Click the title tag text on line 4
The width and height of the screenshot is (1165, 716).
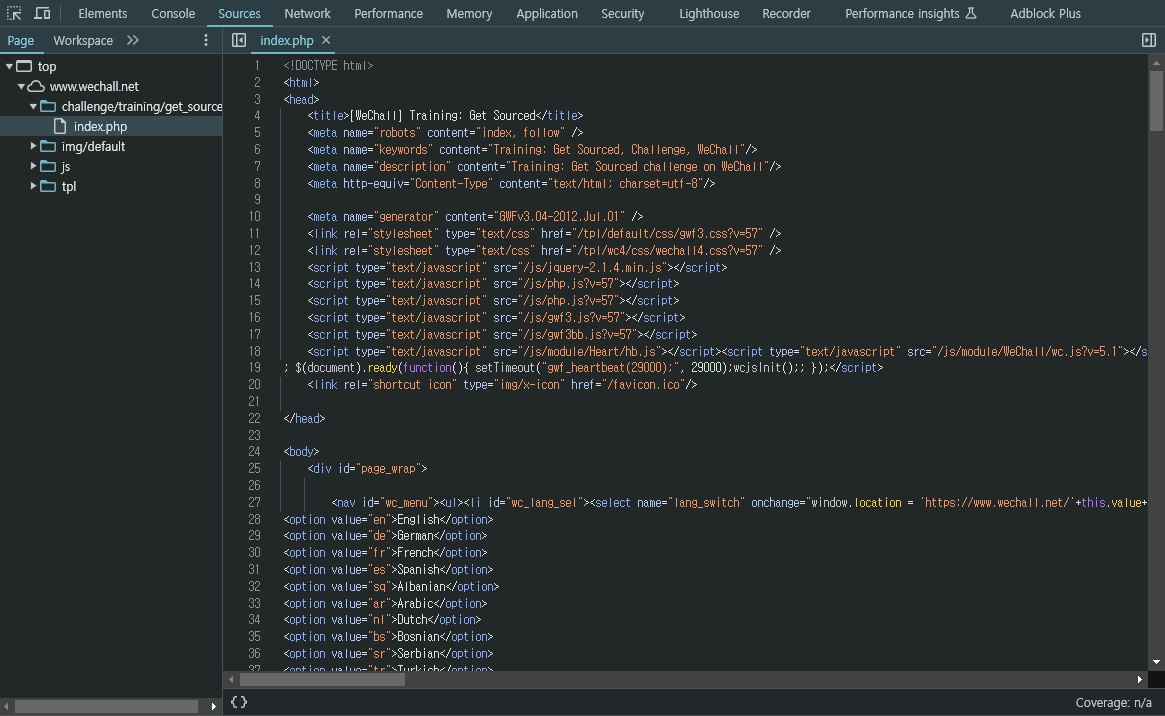coord(445,115)
